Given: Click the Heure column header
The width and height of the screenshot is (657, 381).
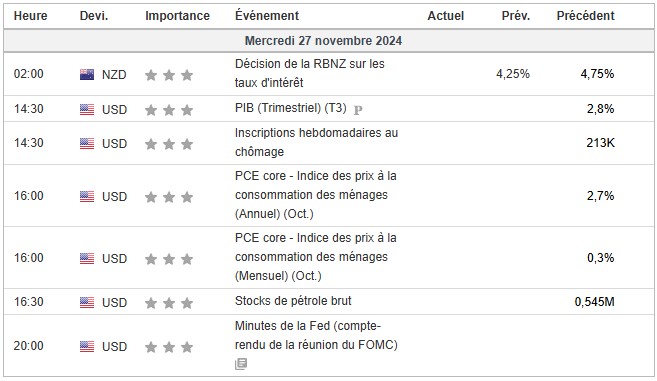Looking at the screenshot, I should pyautogui.click(x=31, y=16).
